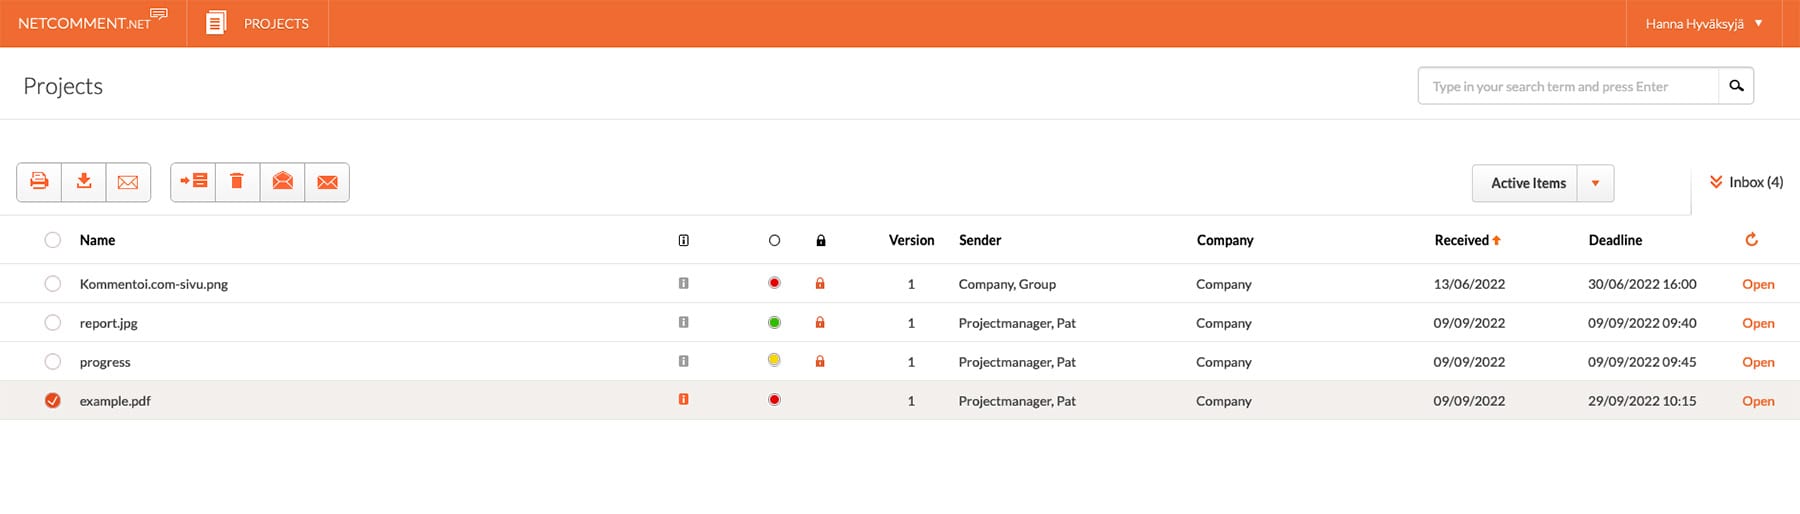Click Open link for progress row
This screenshot has height=514, width=1800.
tap(1758, 362)
